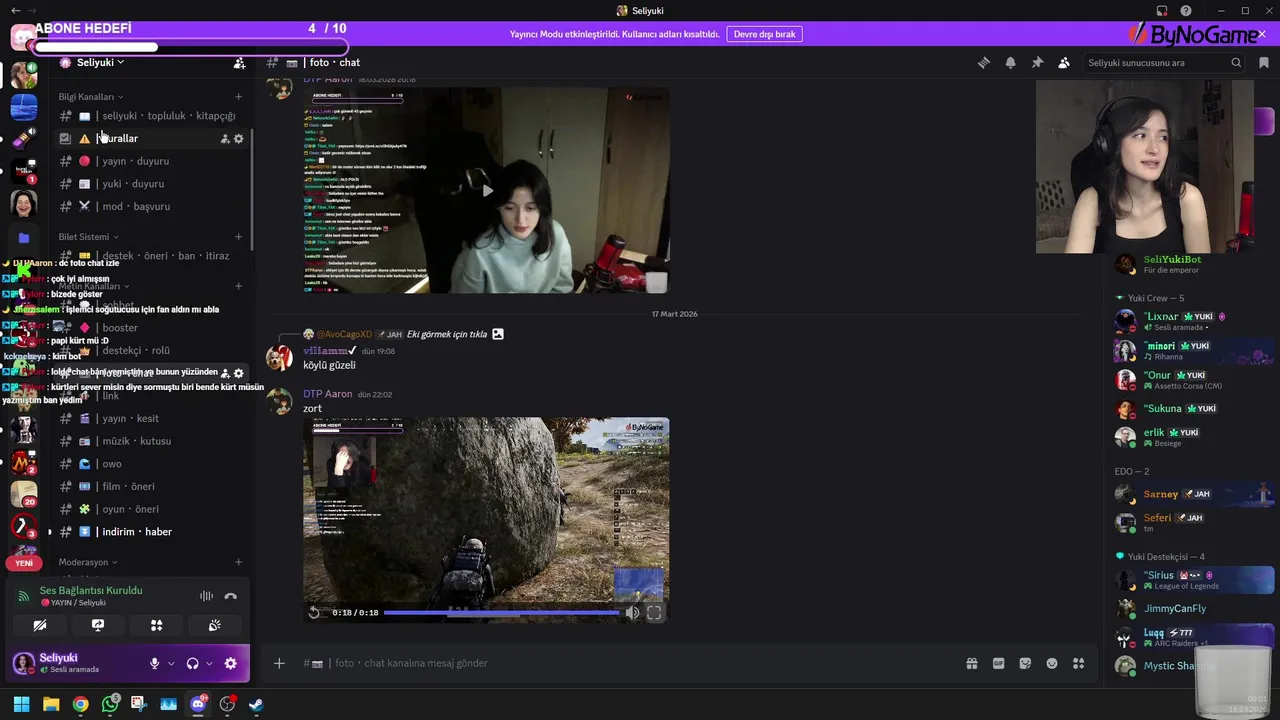Image resolution: width=1280 pixels, height=720 pixels.
Task: Add channel to Bilgi Kanalları with plus
Action: (x=238, y=97)
